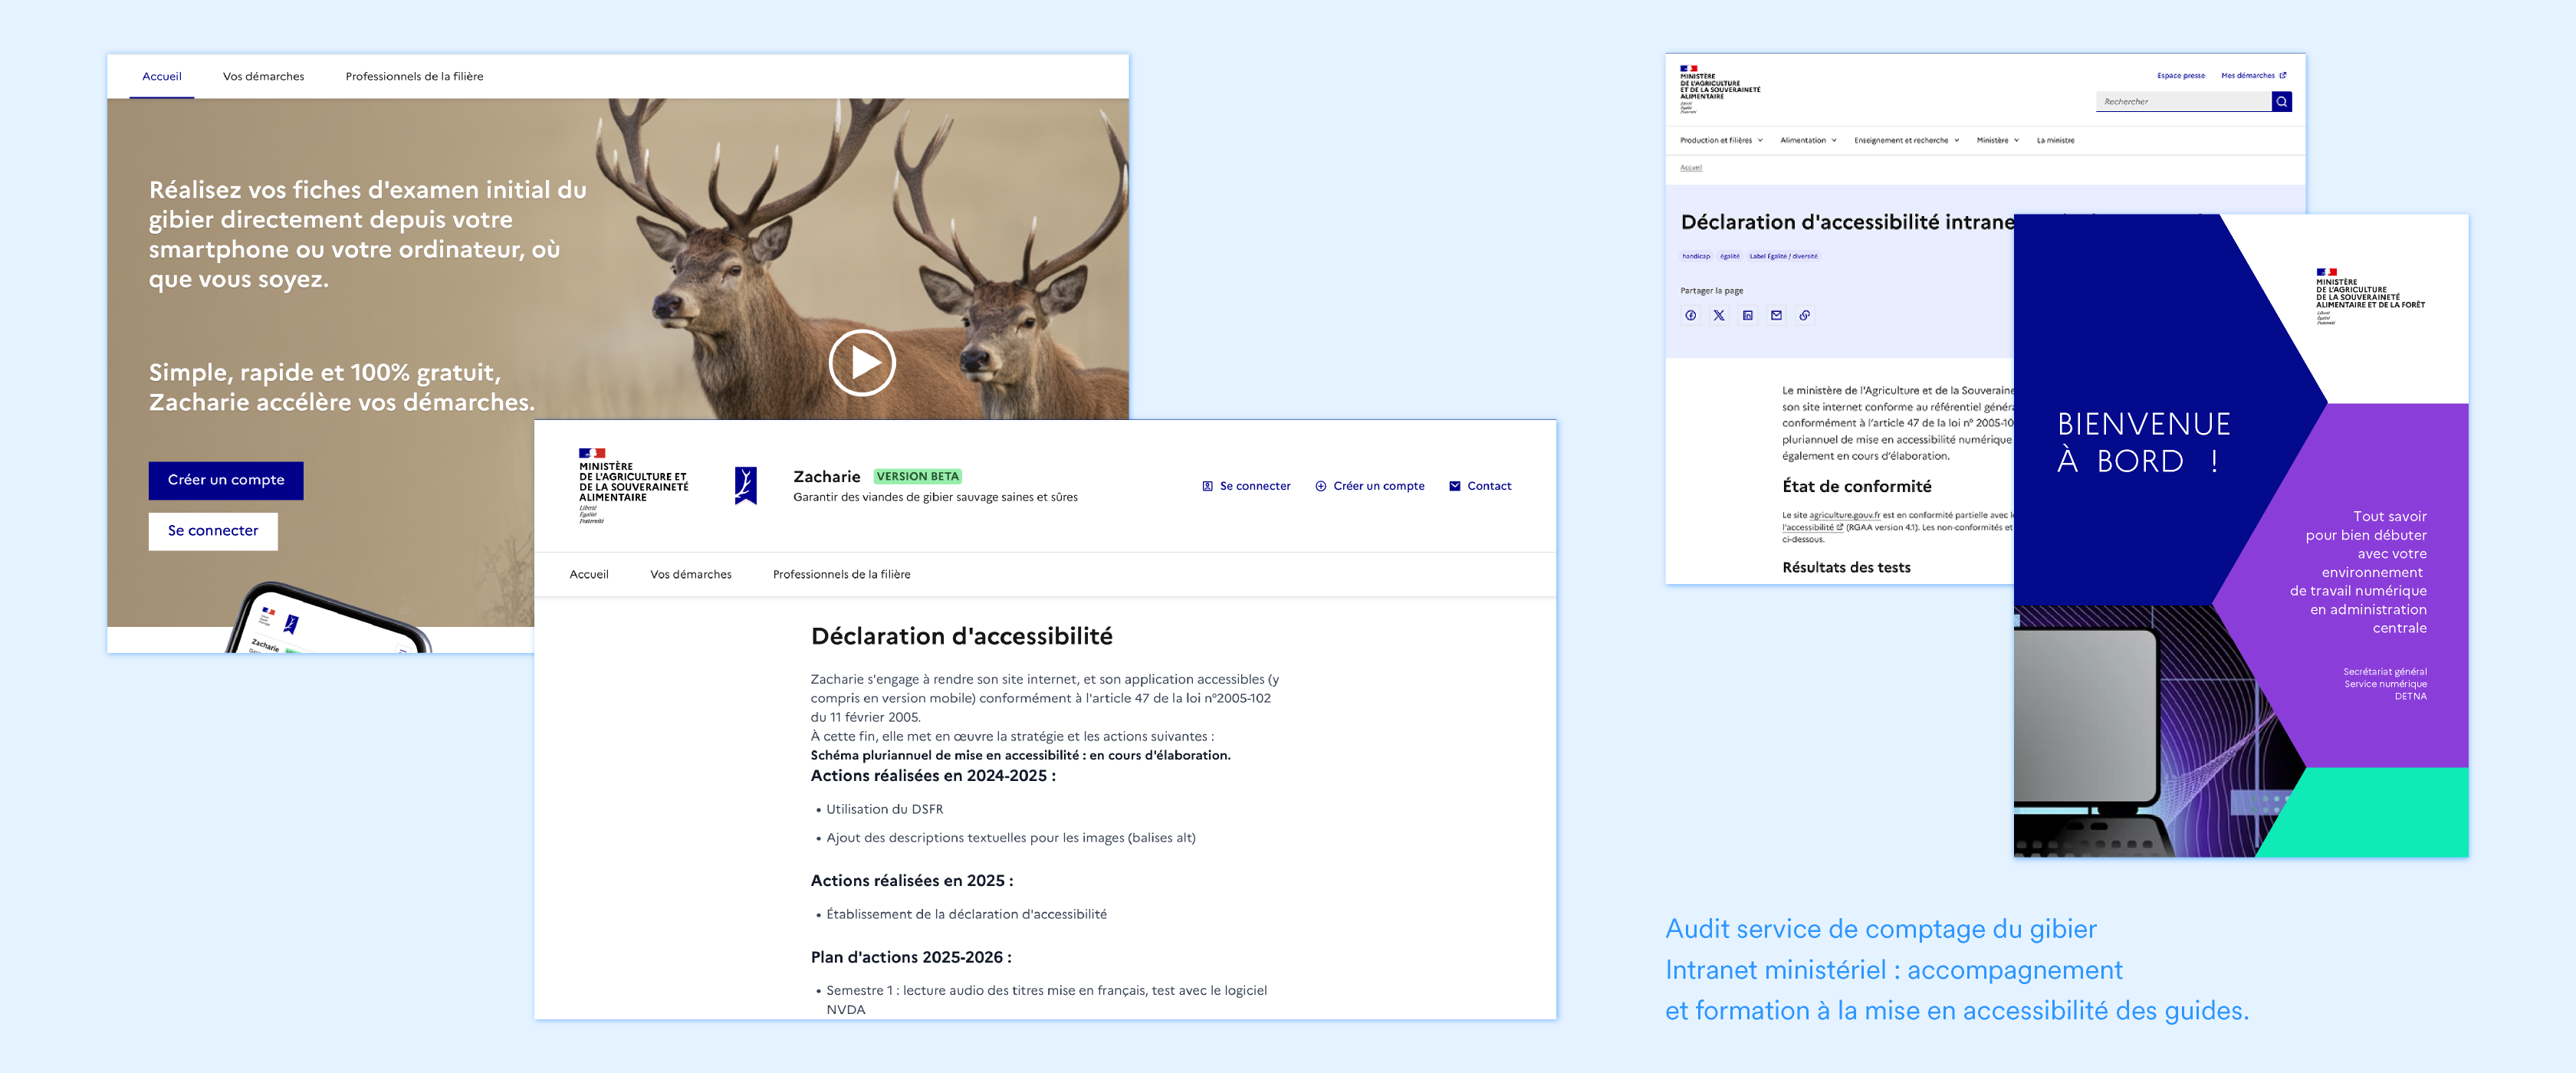
Task: Click the white Se connecter button
Action: tap(213, 531)
